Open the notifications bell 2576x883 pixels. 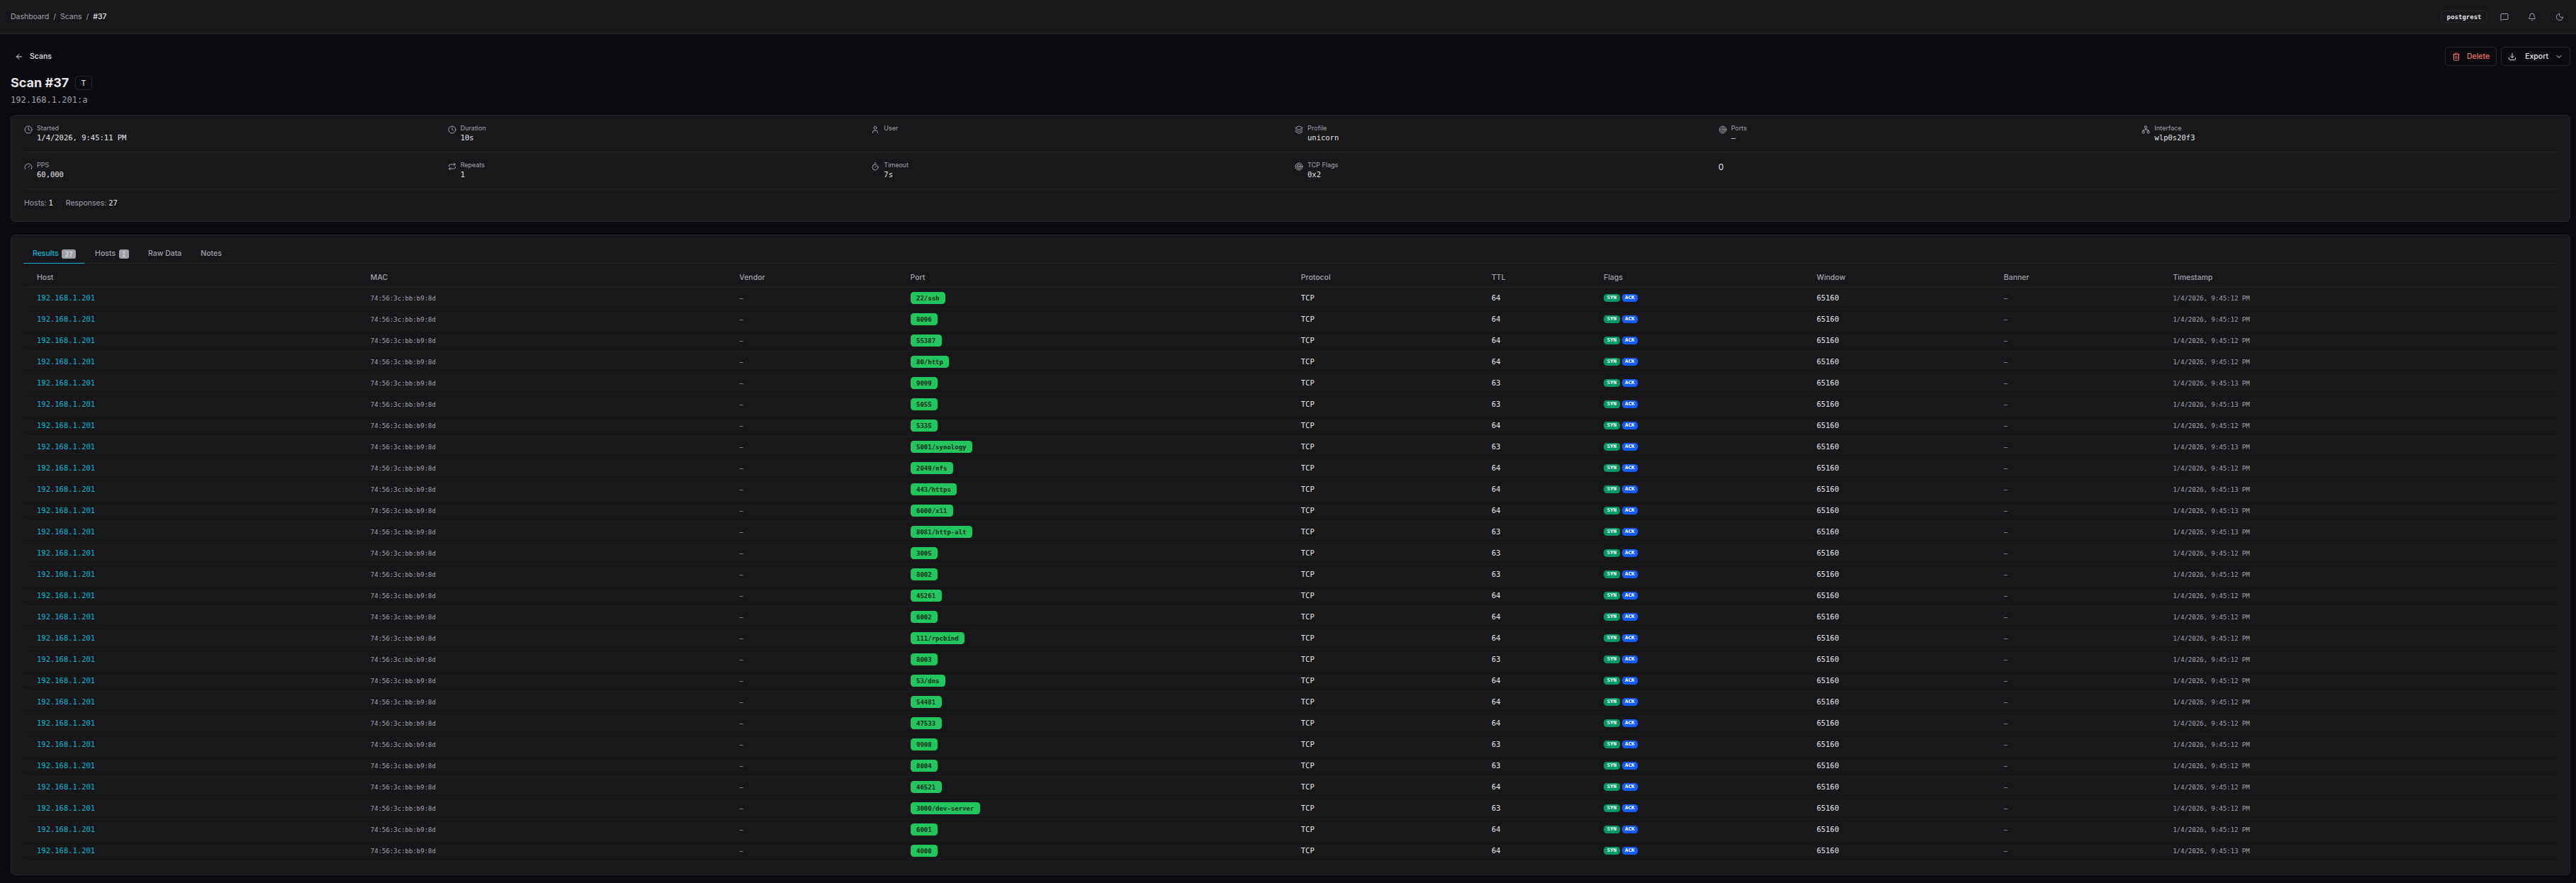tap(2531, 17)
